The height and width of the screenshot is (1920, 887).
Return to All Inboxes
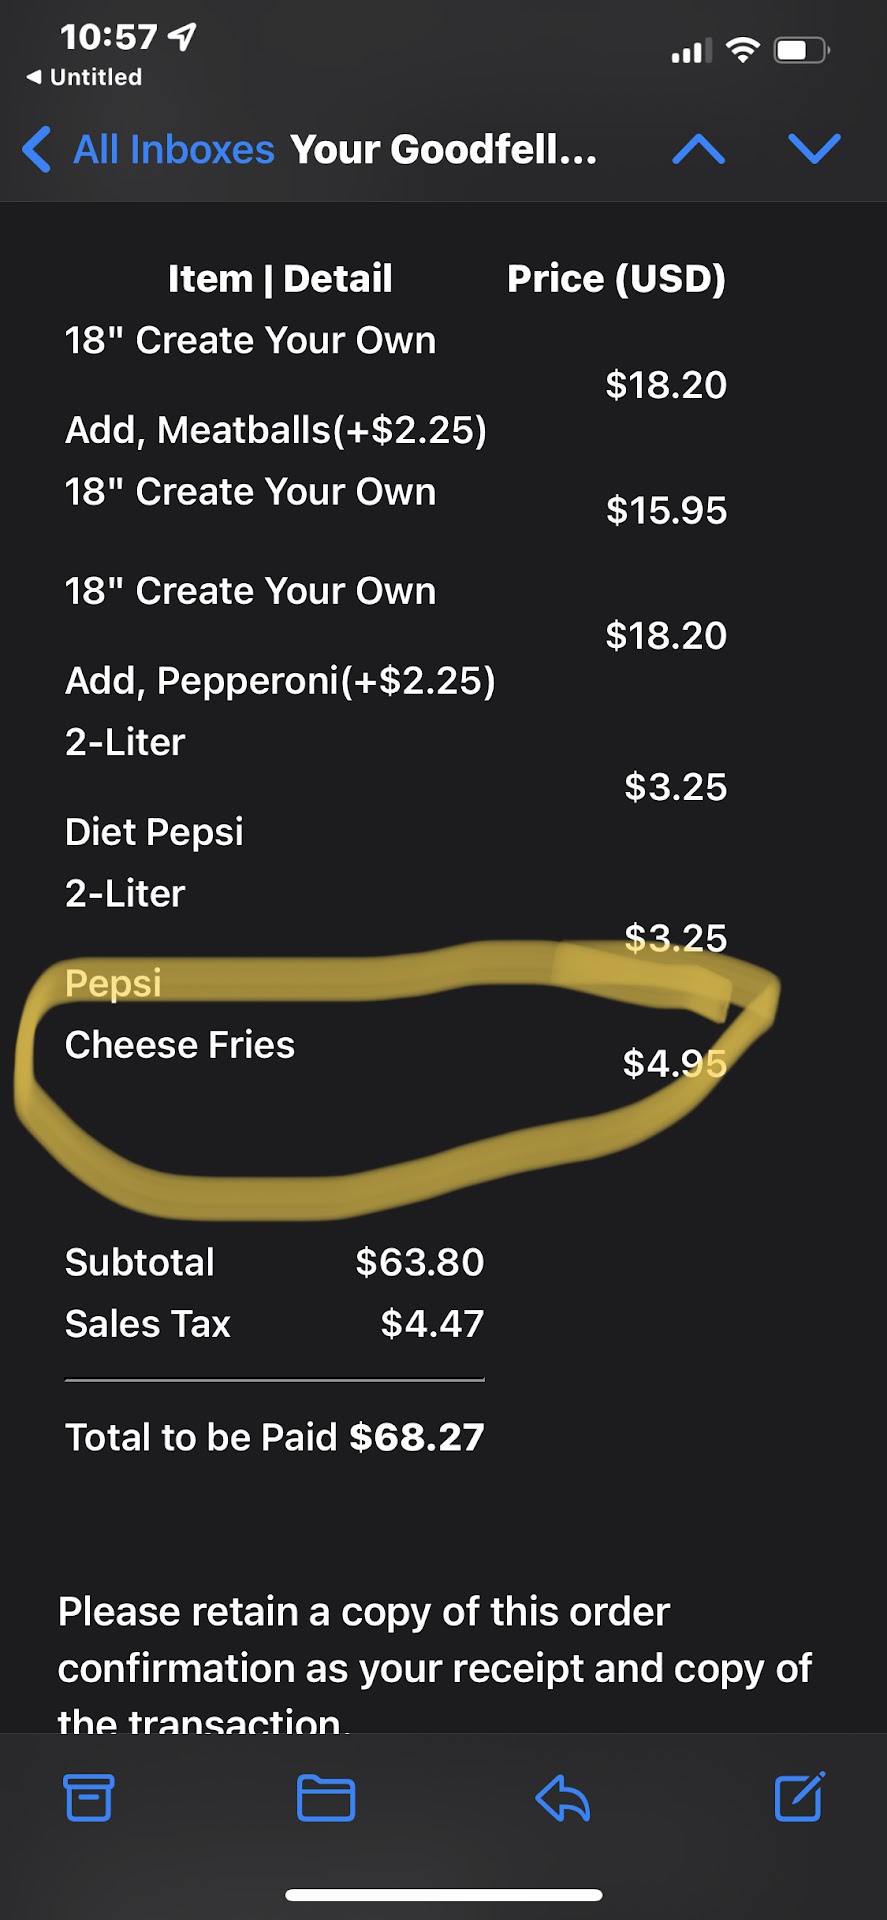pos(173,150)
